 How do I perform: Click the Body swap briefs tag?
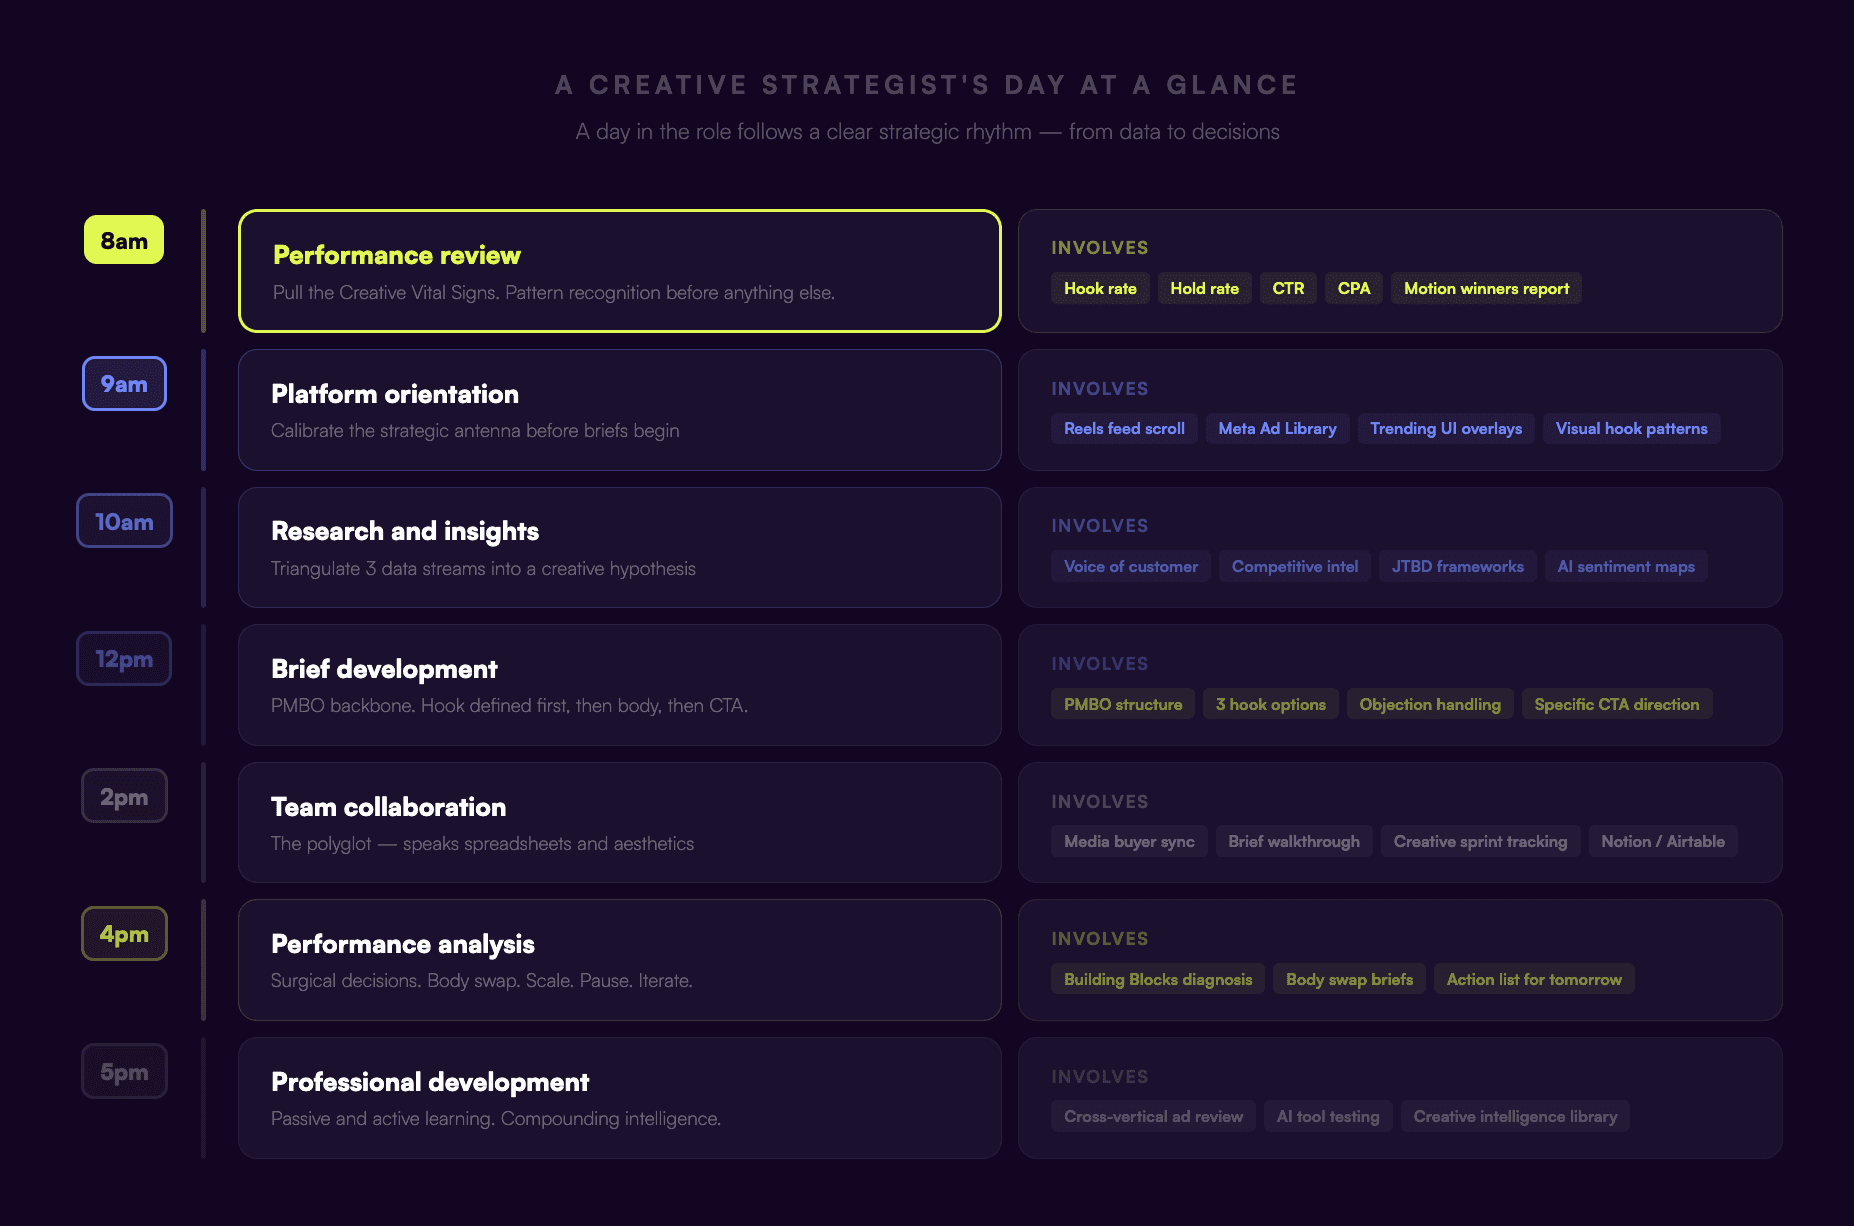click(1349, 980)
